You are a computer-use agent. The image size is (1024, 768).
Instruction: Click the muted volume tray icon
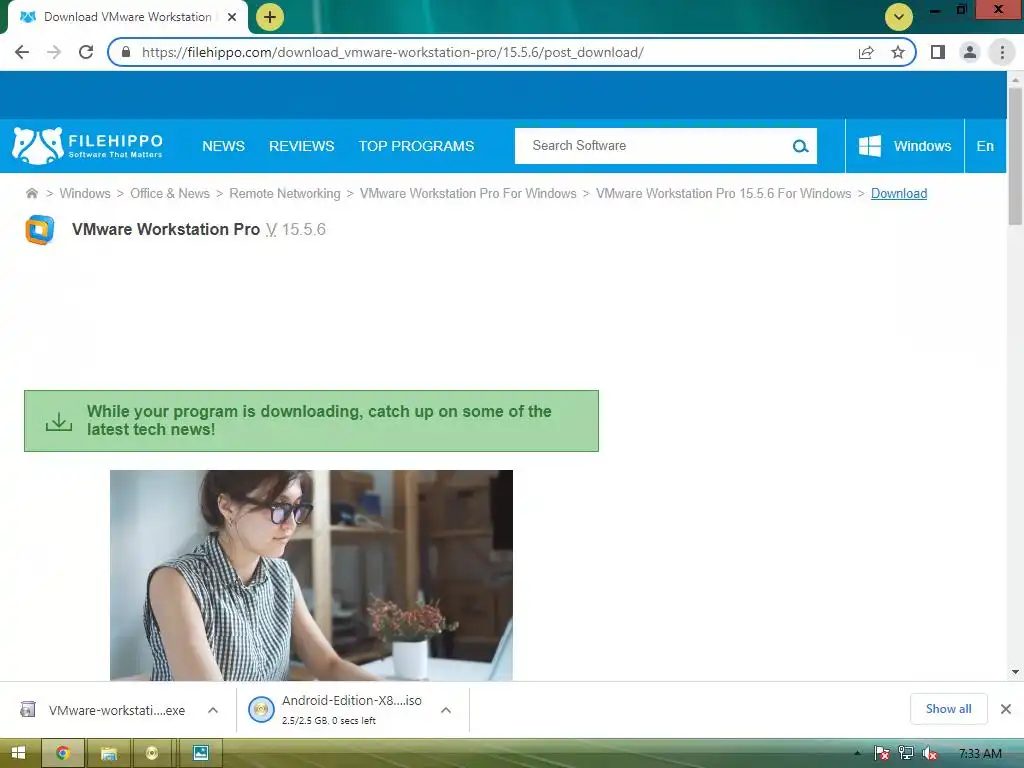pos(930,753)
